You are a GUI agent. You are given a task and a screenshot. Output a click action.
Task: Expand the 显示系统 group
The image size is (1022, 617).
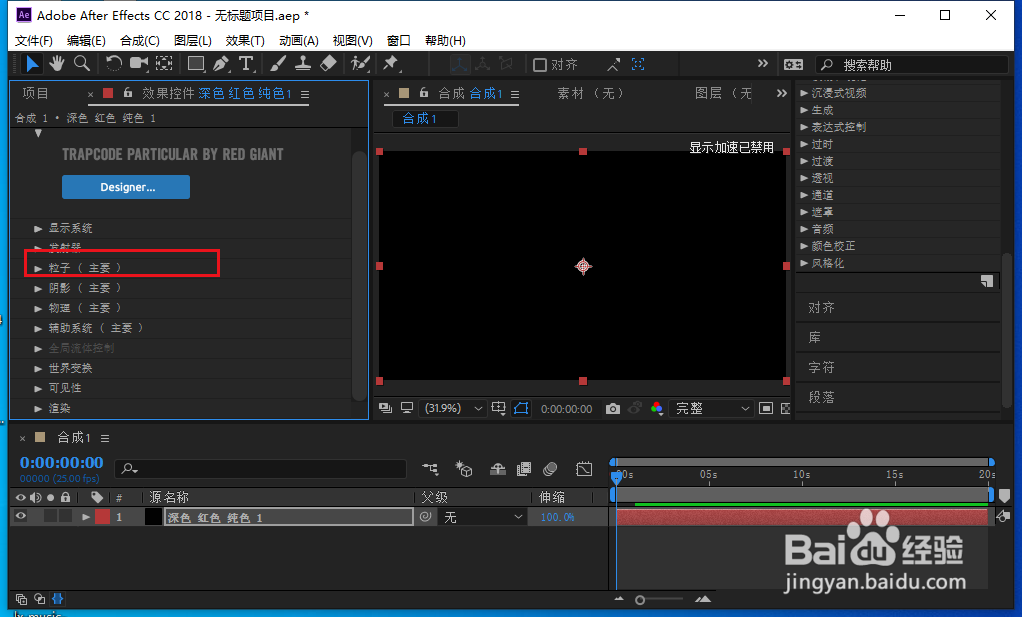pos(38,229)
